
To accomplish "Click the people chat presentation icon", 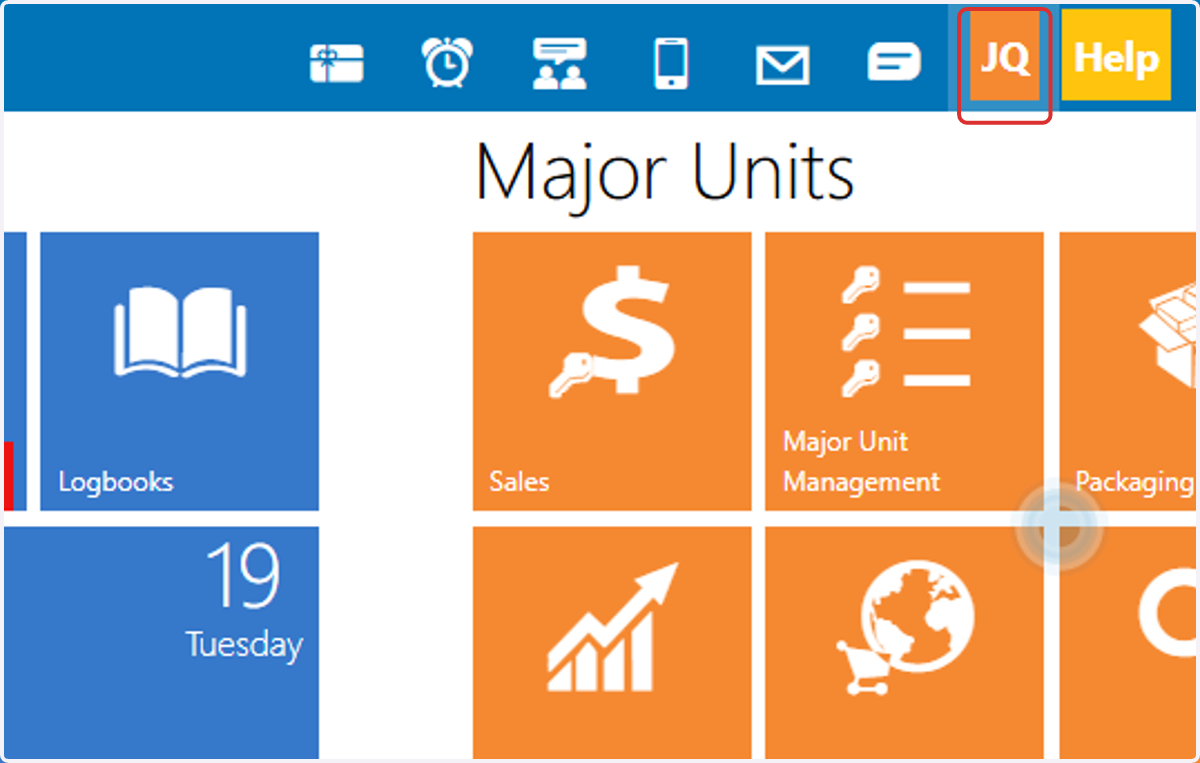I will (559, 64).
